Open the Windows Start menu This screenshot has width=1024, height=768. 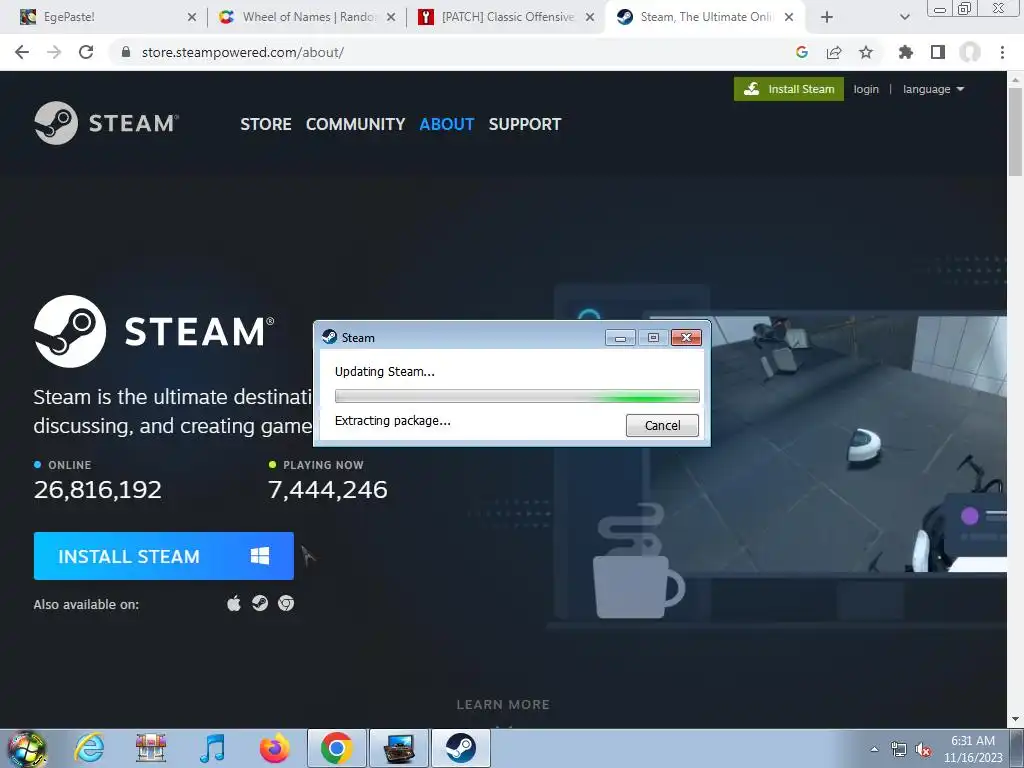click(27, 748)
